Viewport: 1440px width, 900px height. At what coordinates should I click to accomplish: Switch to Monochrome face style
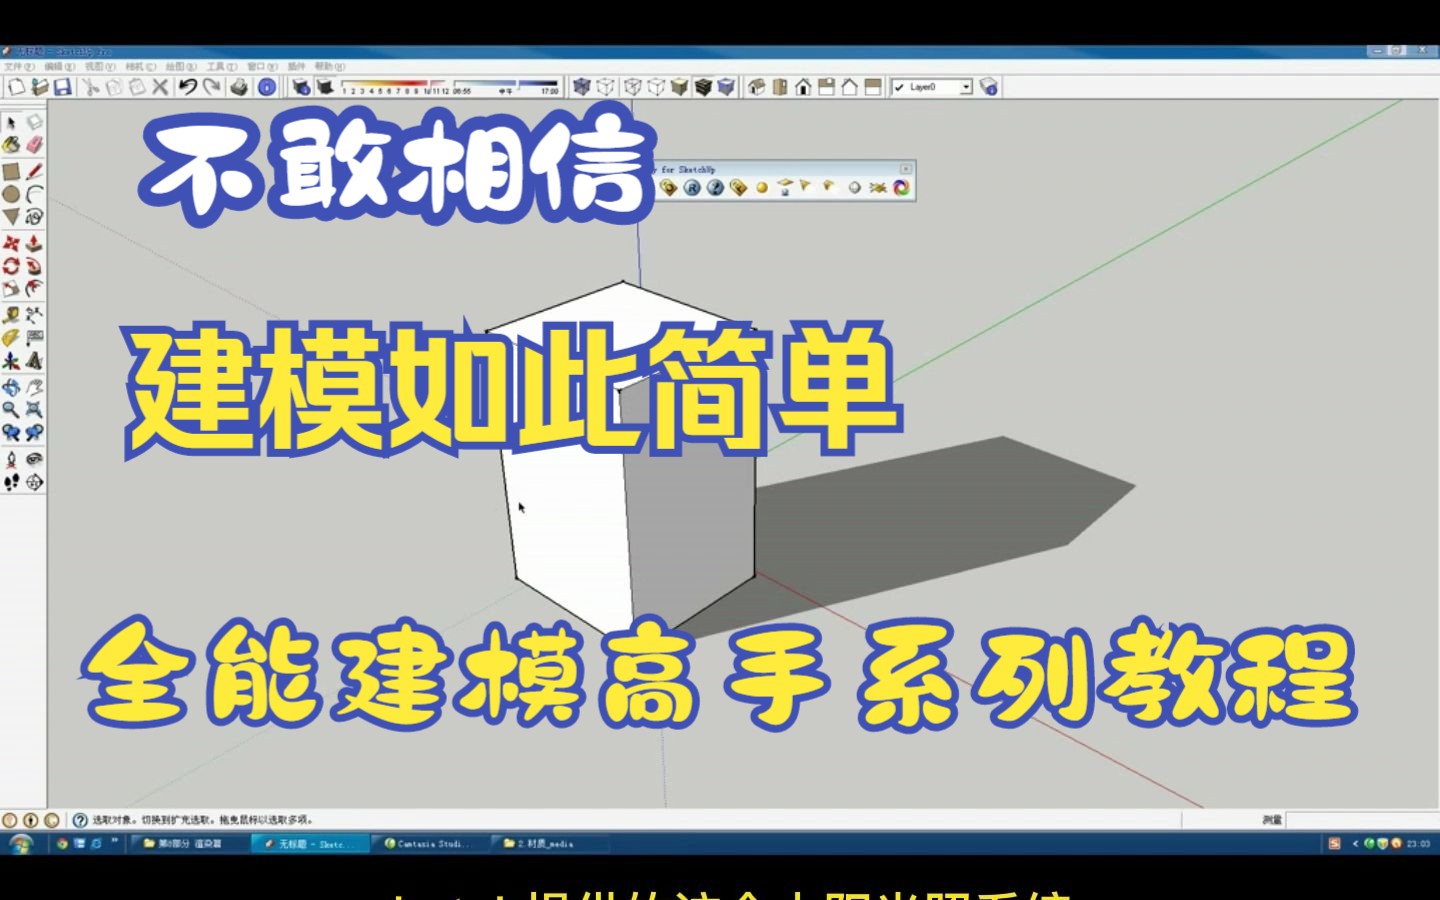[726, 88]
